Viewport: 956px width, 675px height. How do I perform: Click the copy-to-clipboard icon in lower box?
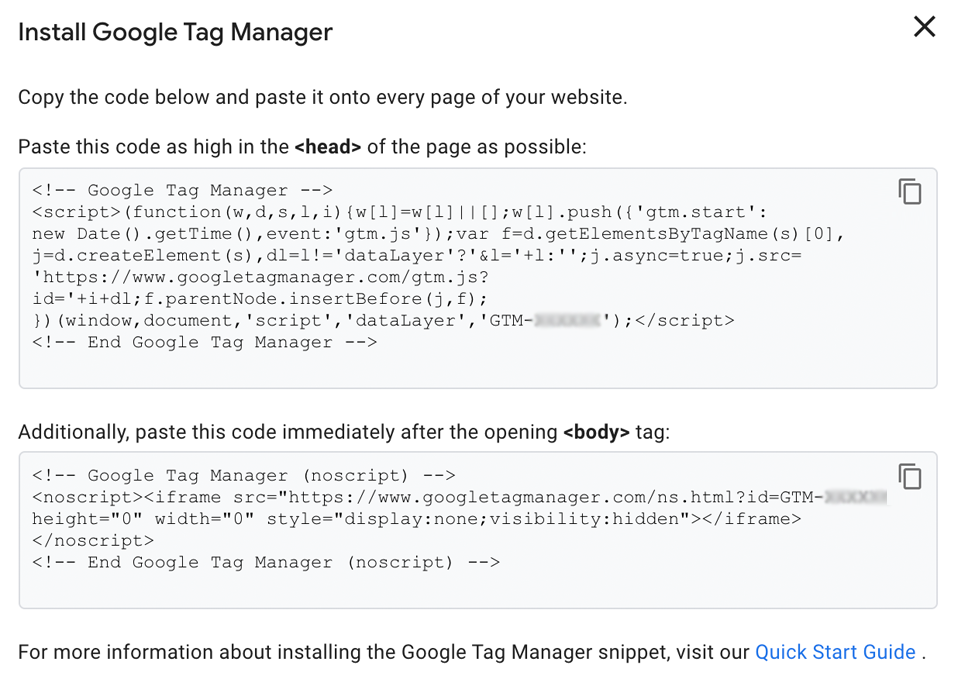click(x=910, y=477)
